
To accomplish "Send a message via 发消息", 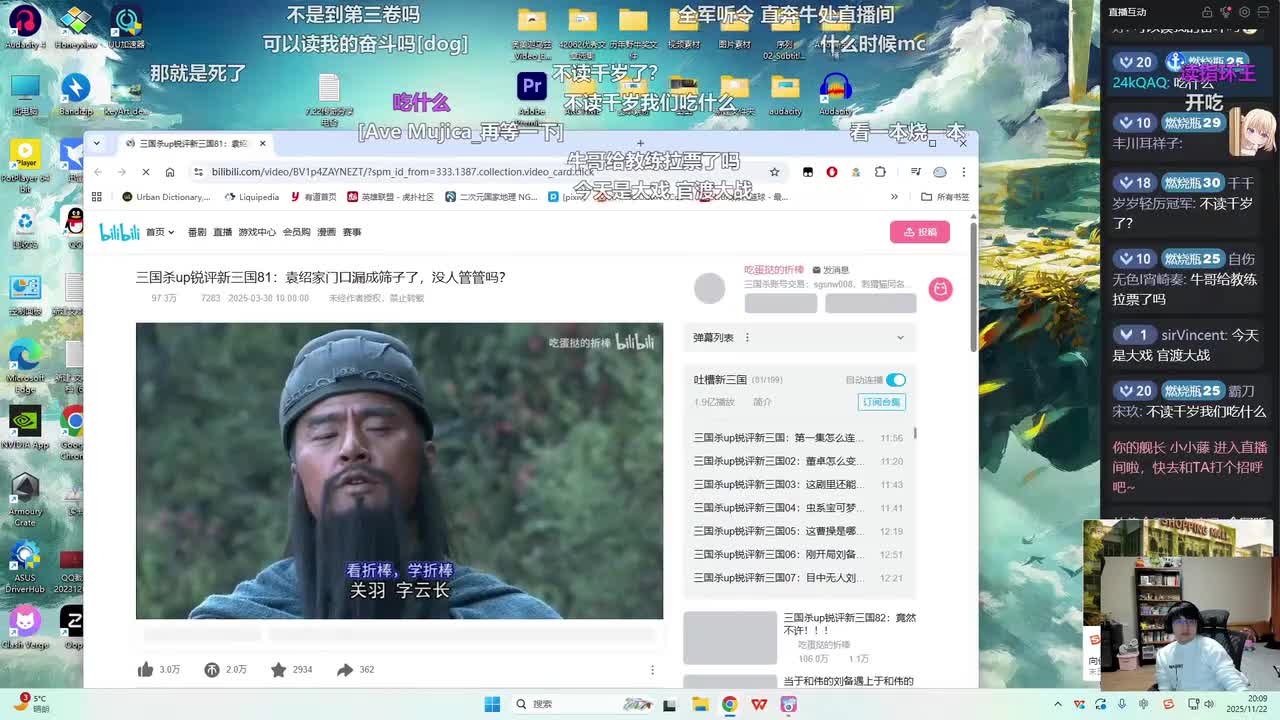I will tap(831, 270).
